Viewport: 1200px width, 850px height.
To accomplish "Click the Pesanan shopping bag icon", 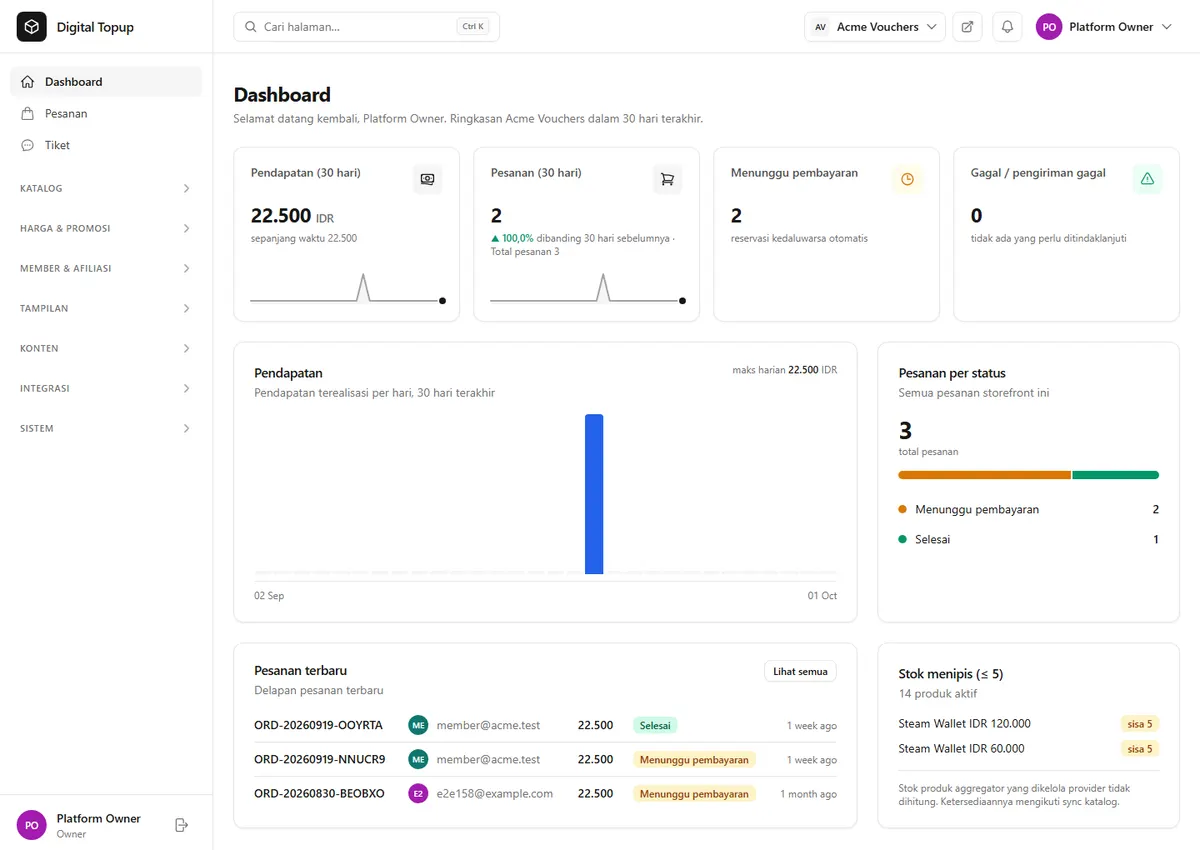I will click(28, 114).
